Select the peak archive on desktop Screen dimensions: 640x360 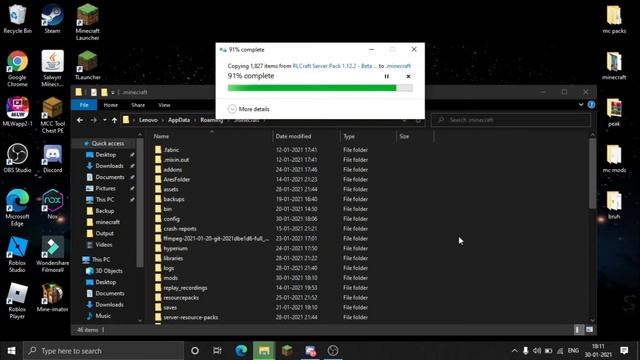pyautogui.click(x=614, y=112)
